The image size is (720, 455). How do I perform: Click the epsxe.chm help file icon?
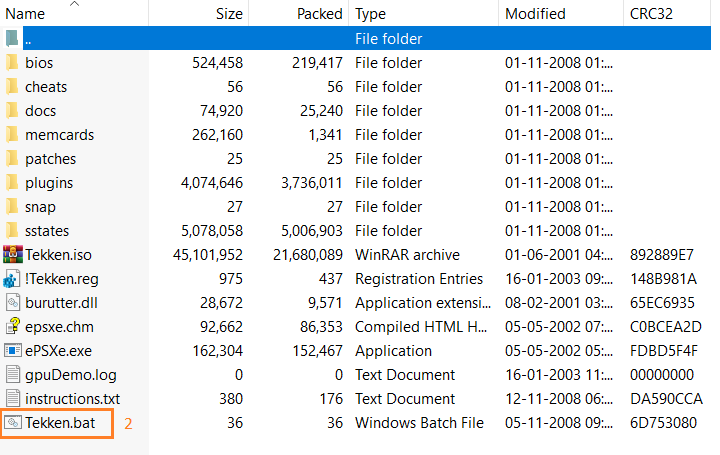tap(12, 327)
